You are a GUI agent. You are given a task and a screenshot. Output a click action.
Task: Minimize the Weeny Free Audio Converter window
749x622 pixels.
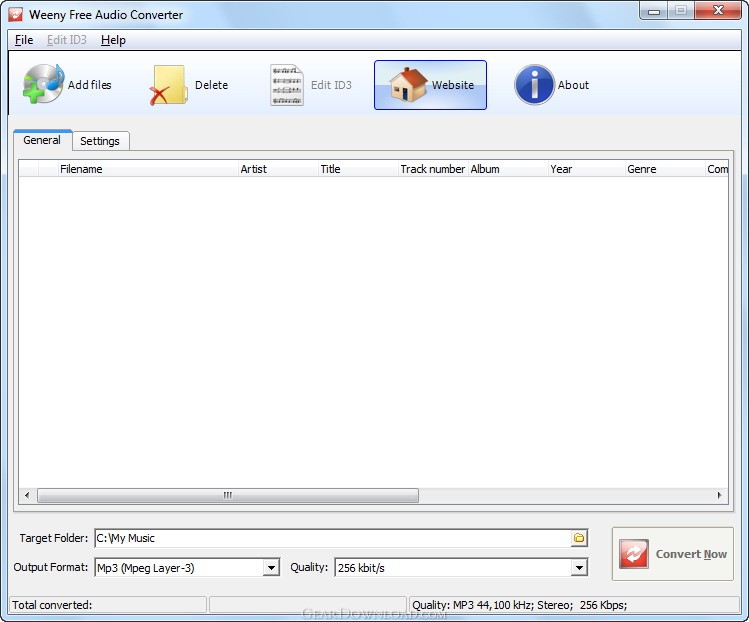654,11
